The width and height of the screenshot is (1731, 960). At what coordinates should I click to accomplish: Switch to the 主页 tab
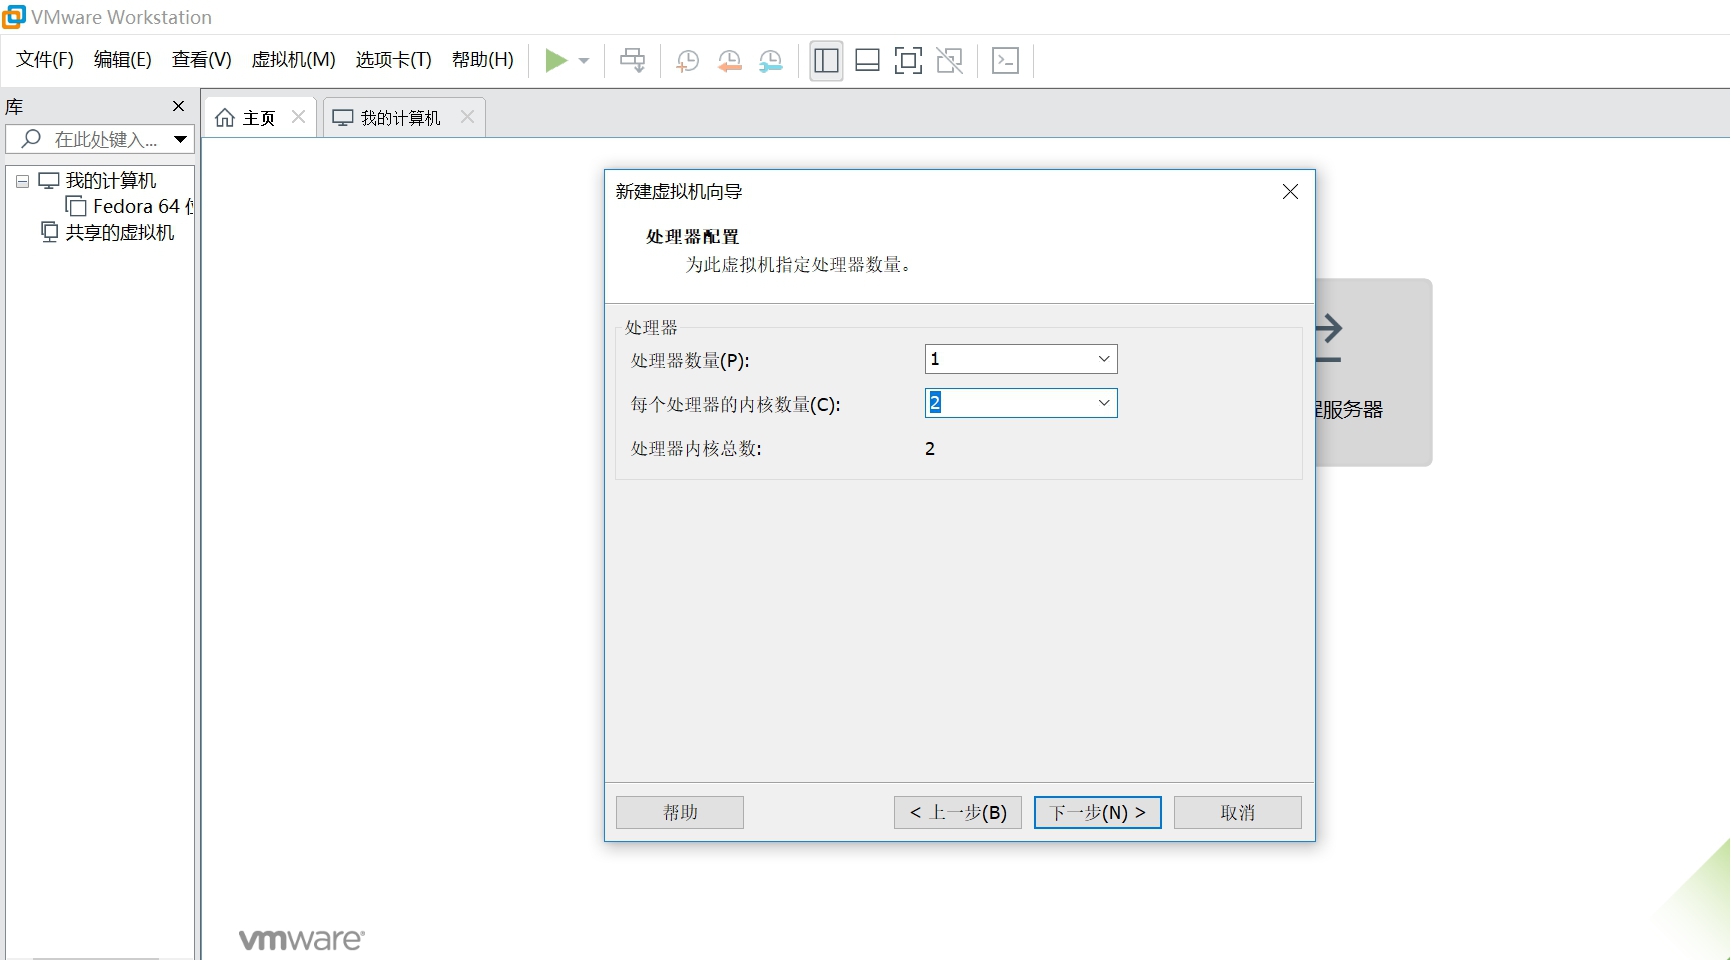(255, 117)
